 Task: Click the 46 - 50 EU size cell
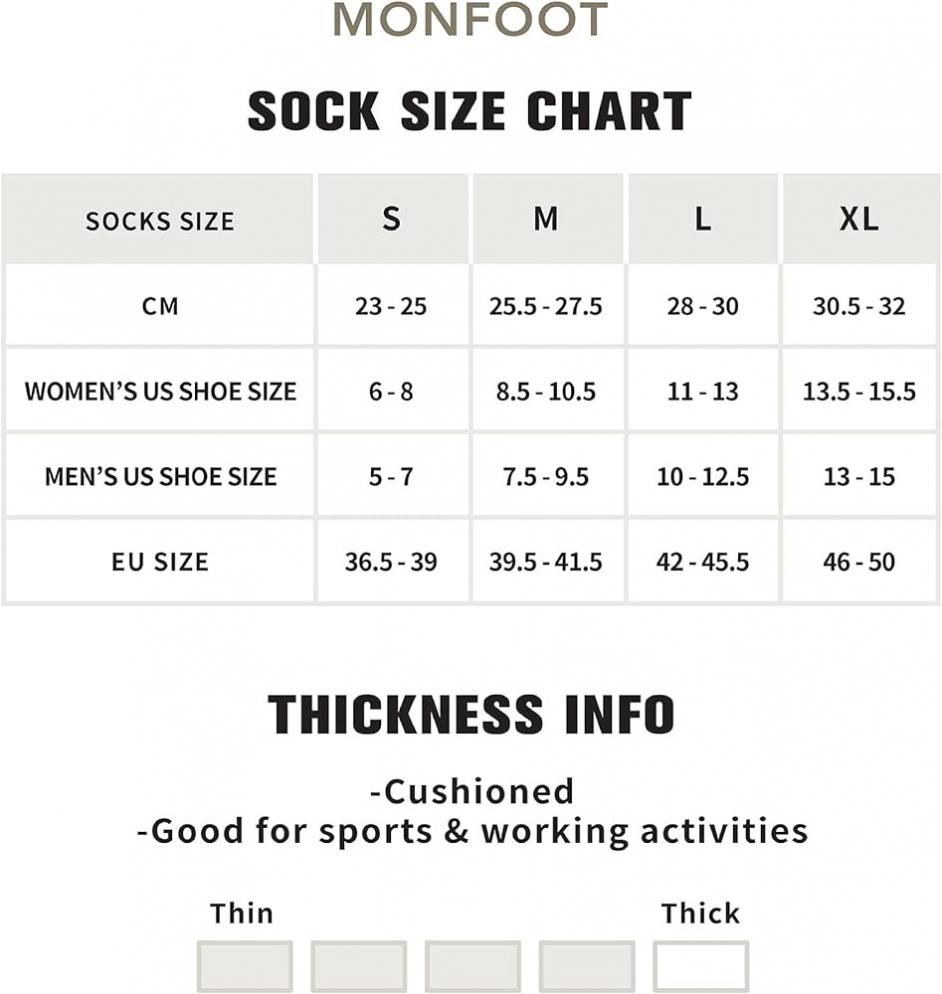click(x=860, y=562)
